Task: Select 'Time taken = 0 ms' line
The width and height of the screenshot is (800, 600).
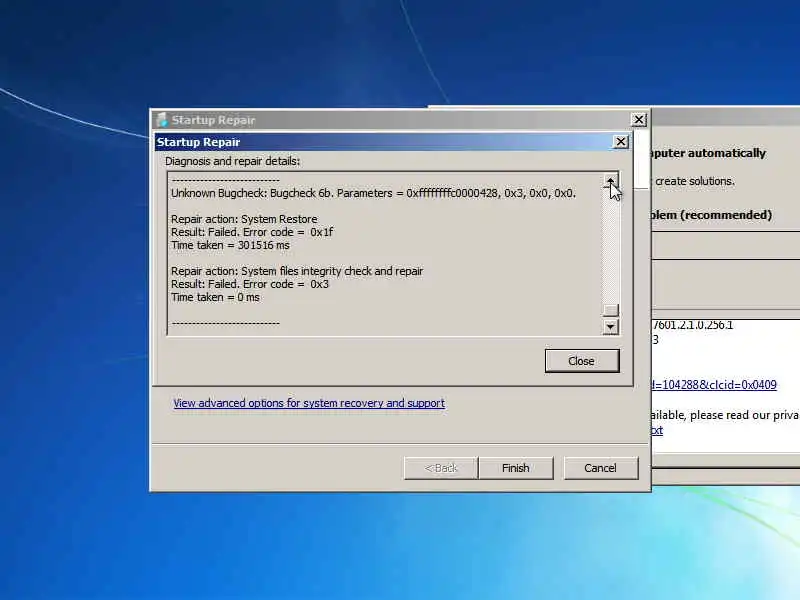Action: [215, 297]
